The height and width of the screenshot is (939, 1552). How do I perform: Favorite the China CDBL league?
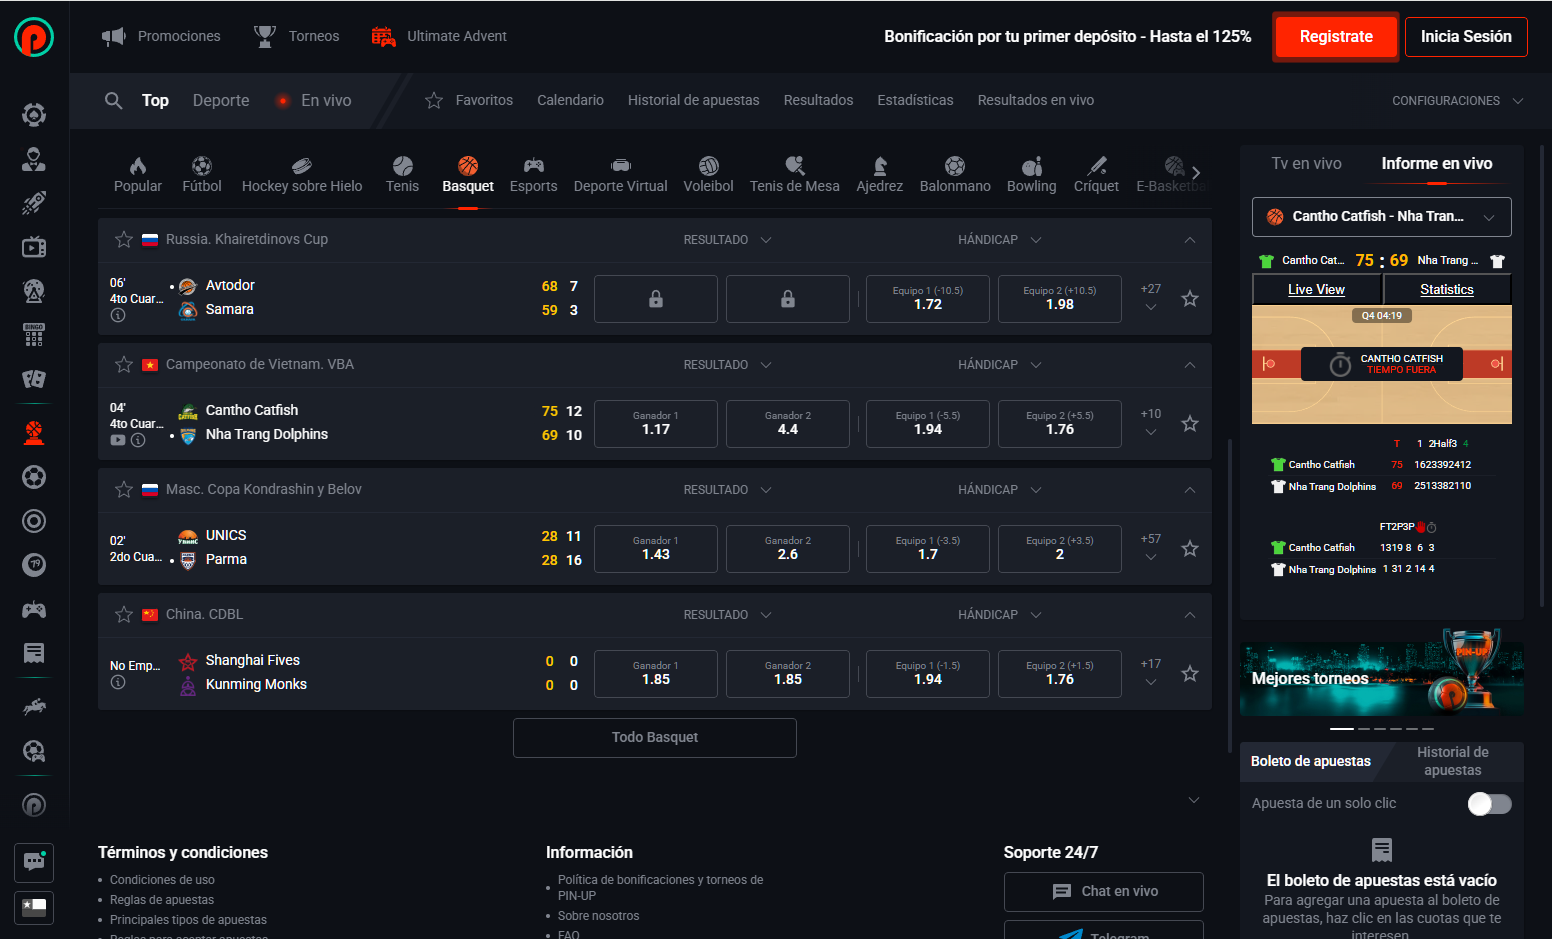(x=124, y=614)
